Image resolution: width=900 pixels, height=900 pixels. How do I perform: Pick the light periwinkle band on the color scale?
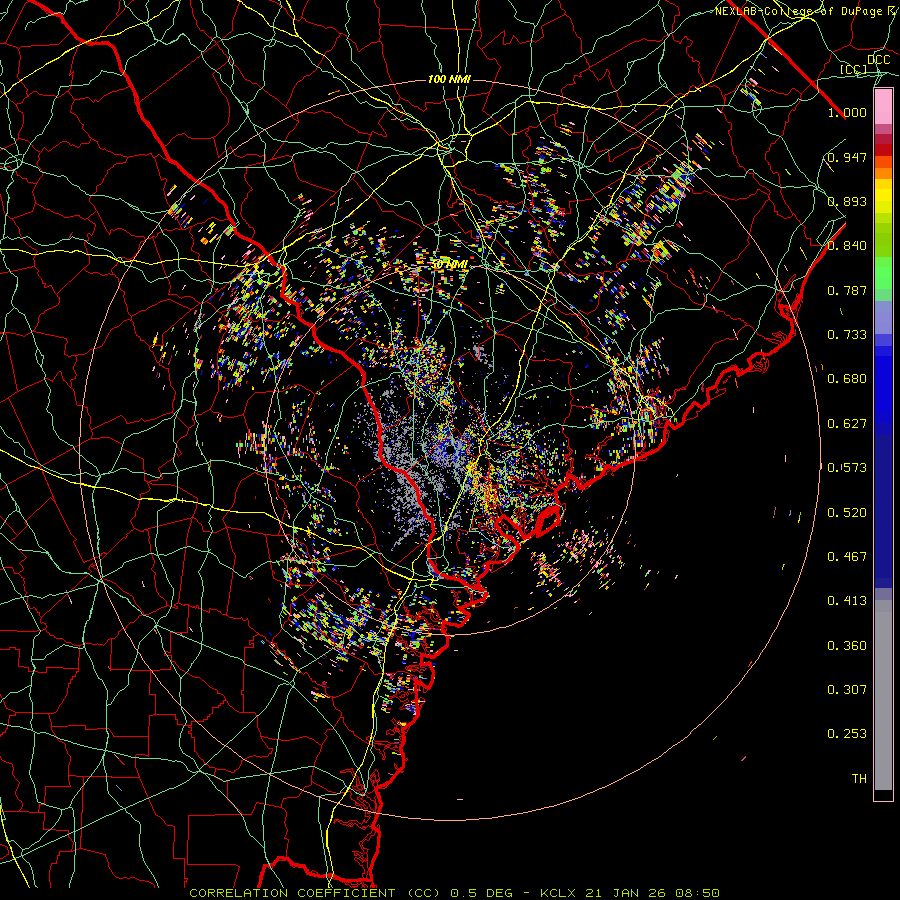[x=883, y=317]
